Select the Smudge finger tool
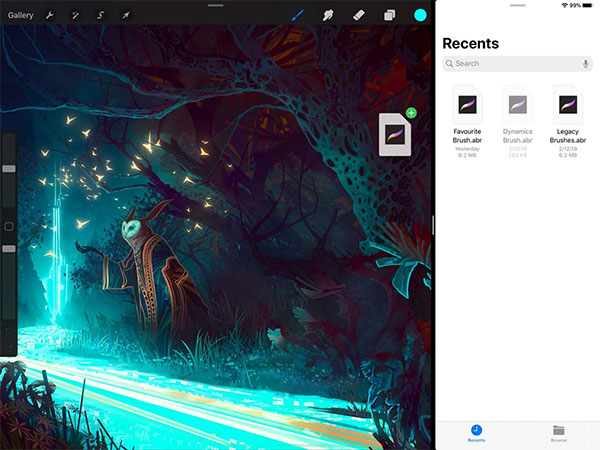 pos(327,16)
